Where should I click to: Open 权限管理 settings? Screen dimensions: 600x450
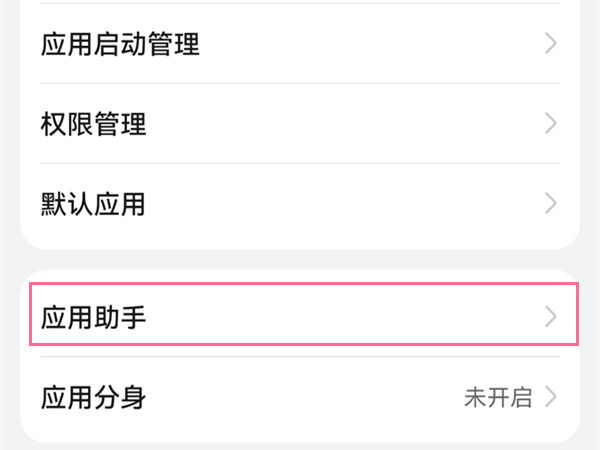94,125
